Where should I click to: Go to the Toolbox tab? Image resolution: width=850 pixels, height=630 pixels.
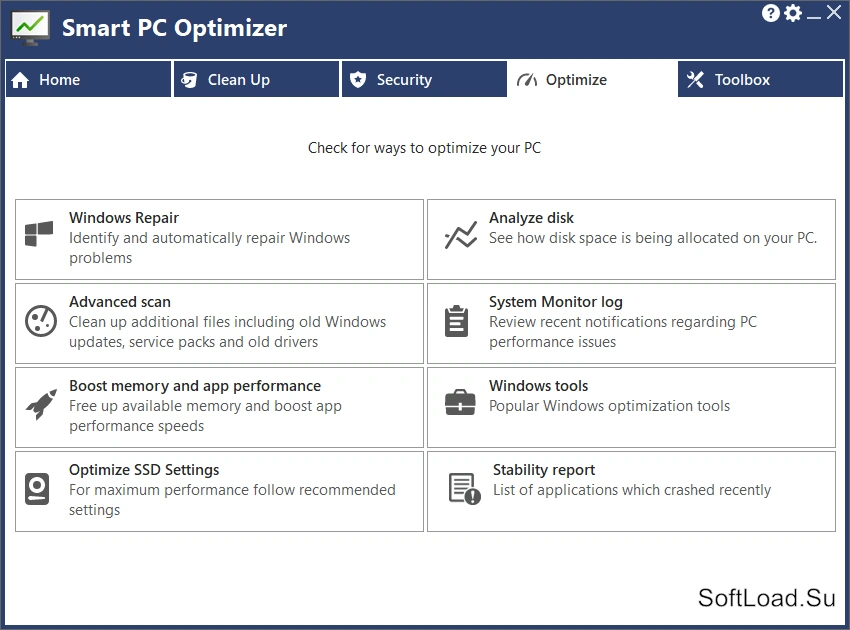761,79
